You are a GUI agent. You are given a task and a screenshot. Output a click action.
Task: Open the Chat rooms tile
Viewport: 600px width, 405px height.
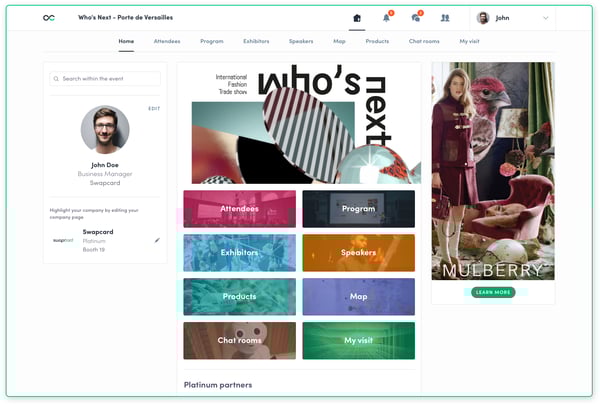click(x=240, y=341)
